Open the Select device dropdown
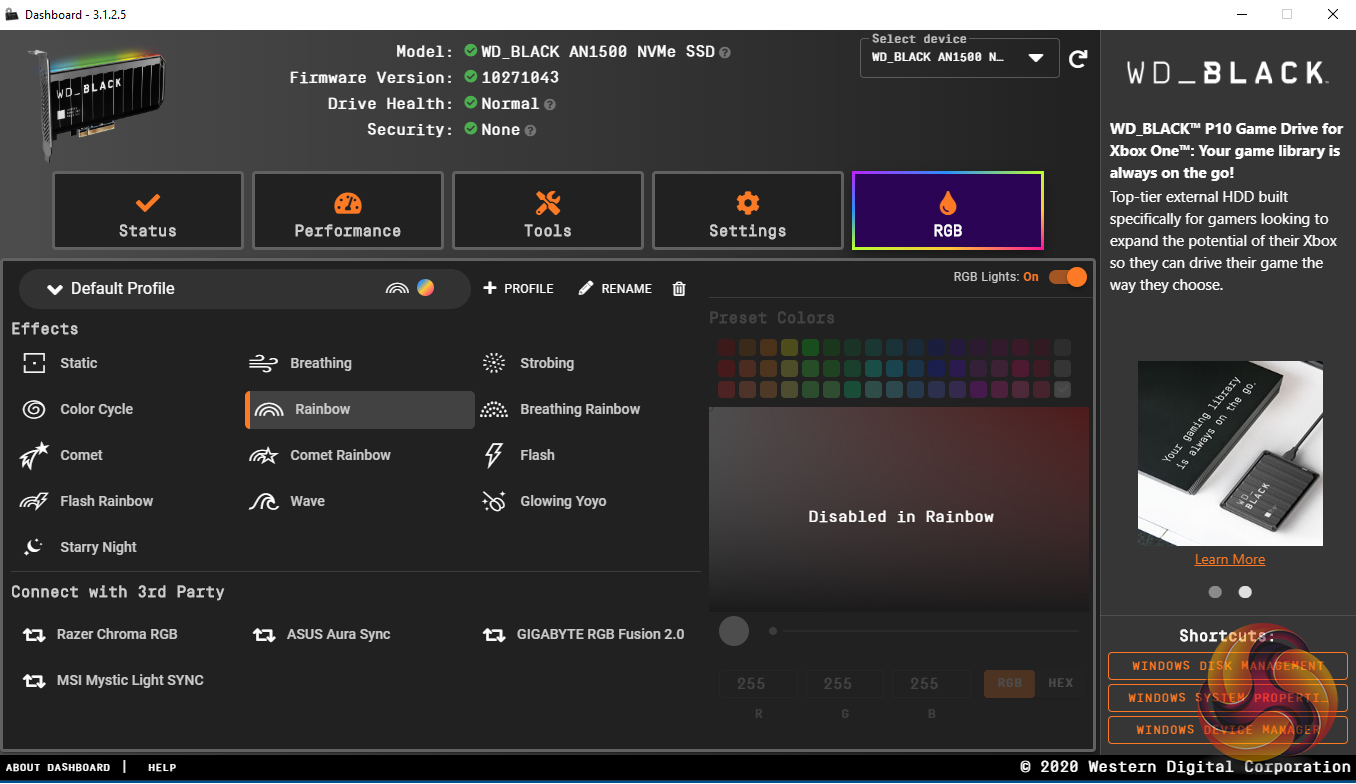 pyautogui.click(x=958, y=58)
